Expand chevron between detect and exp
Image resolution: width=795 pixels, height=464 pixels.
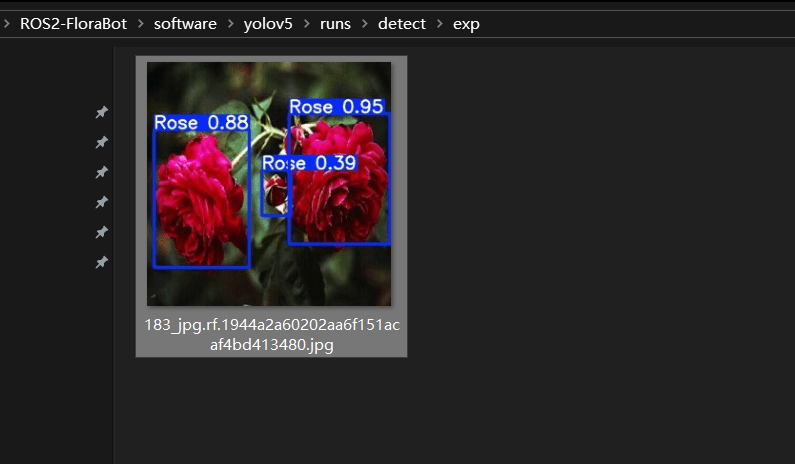(x=439, y=24)
